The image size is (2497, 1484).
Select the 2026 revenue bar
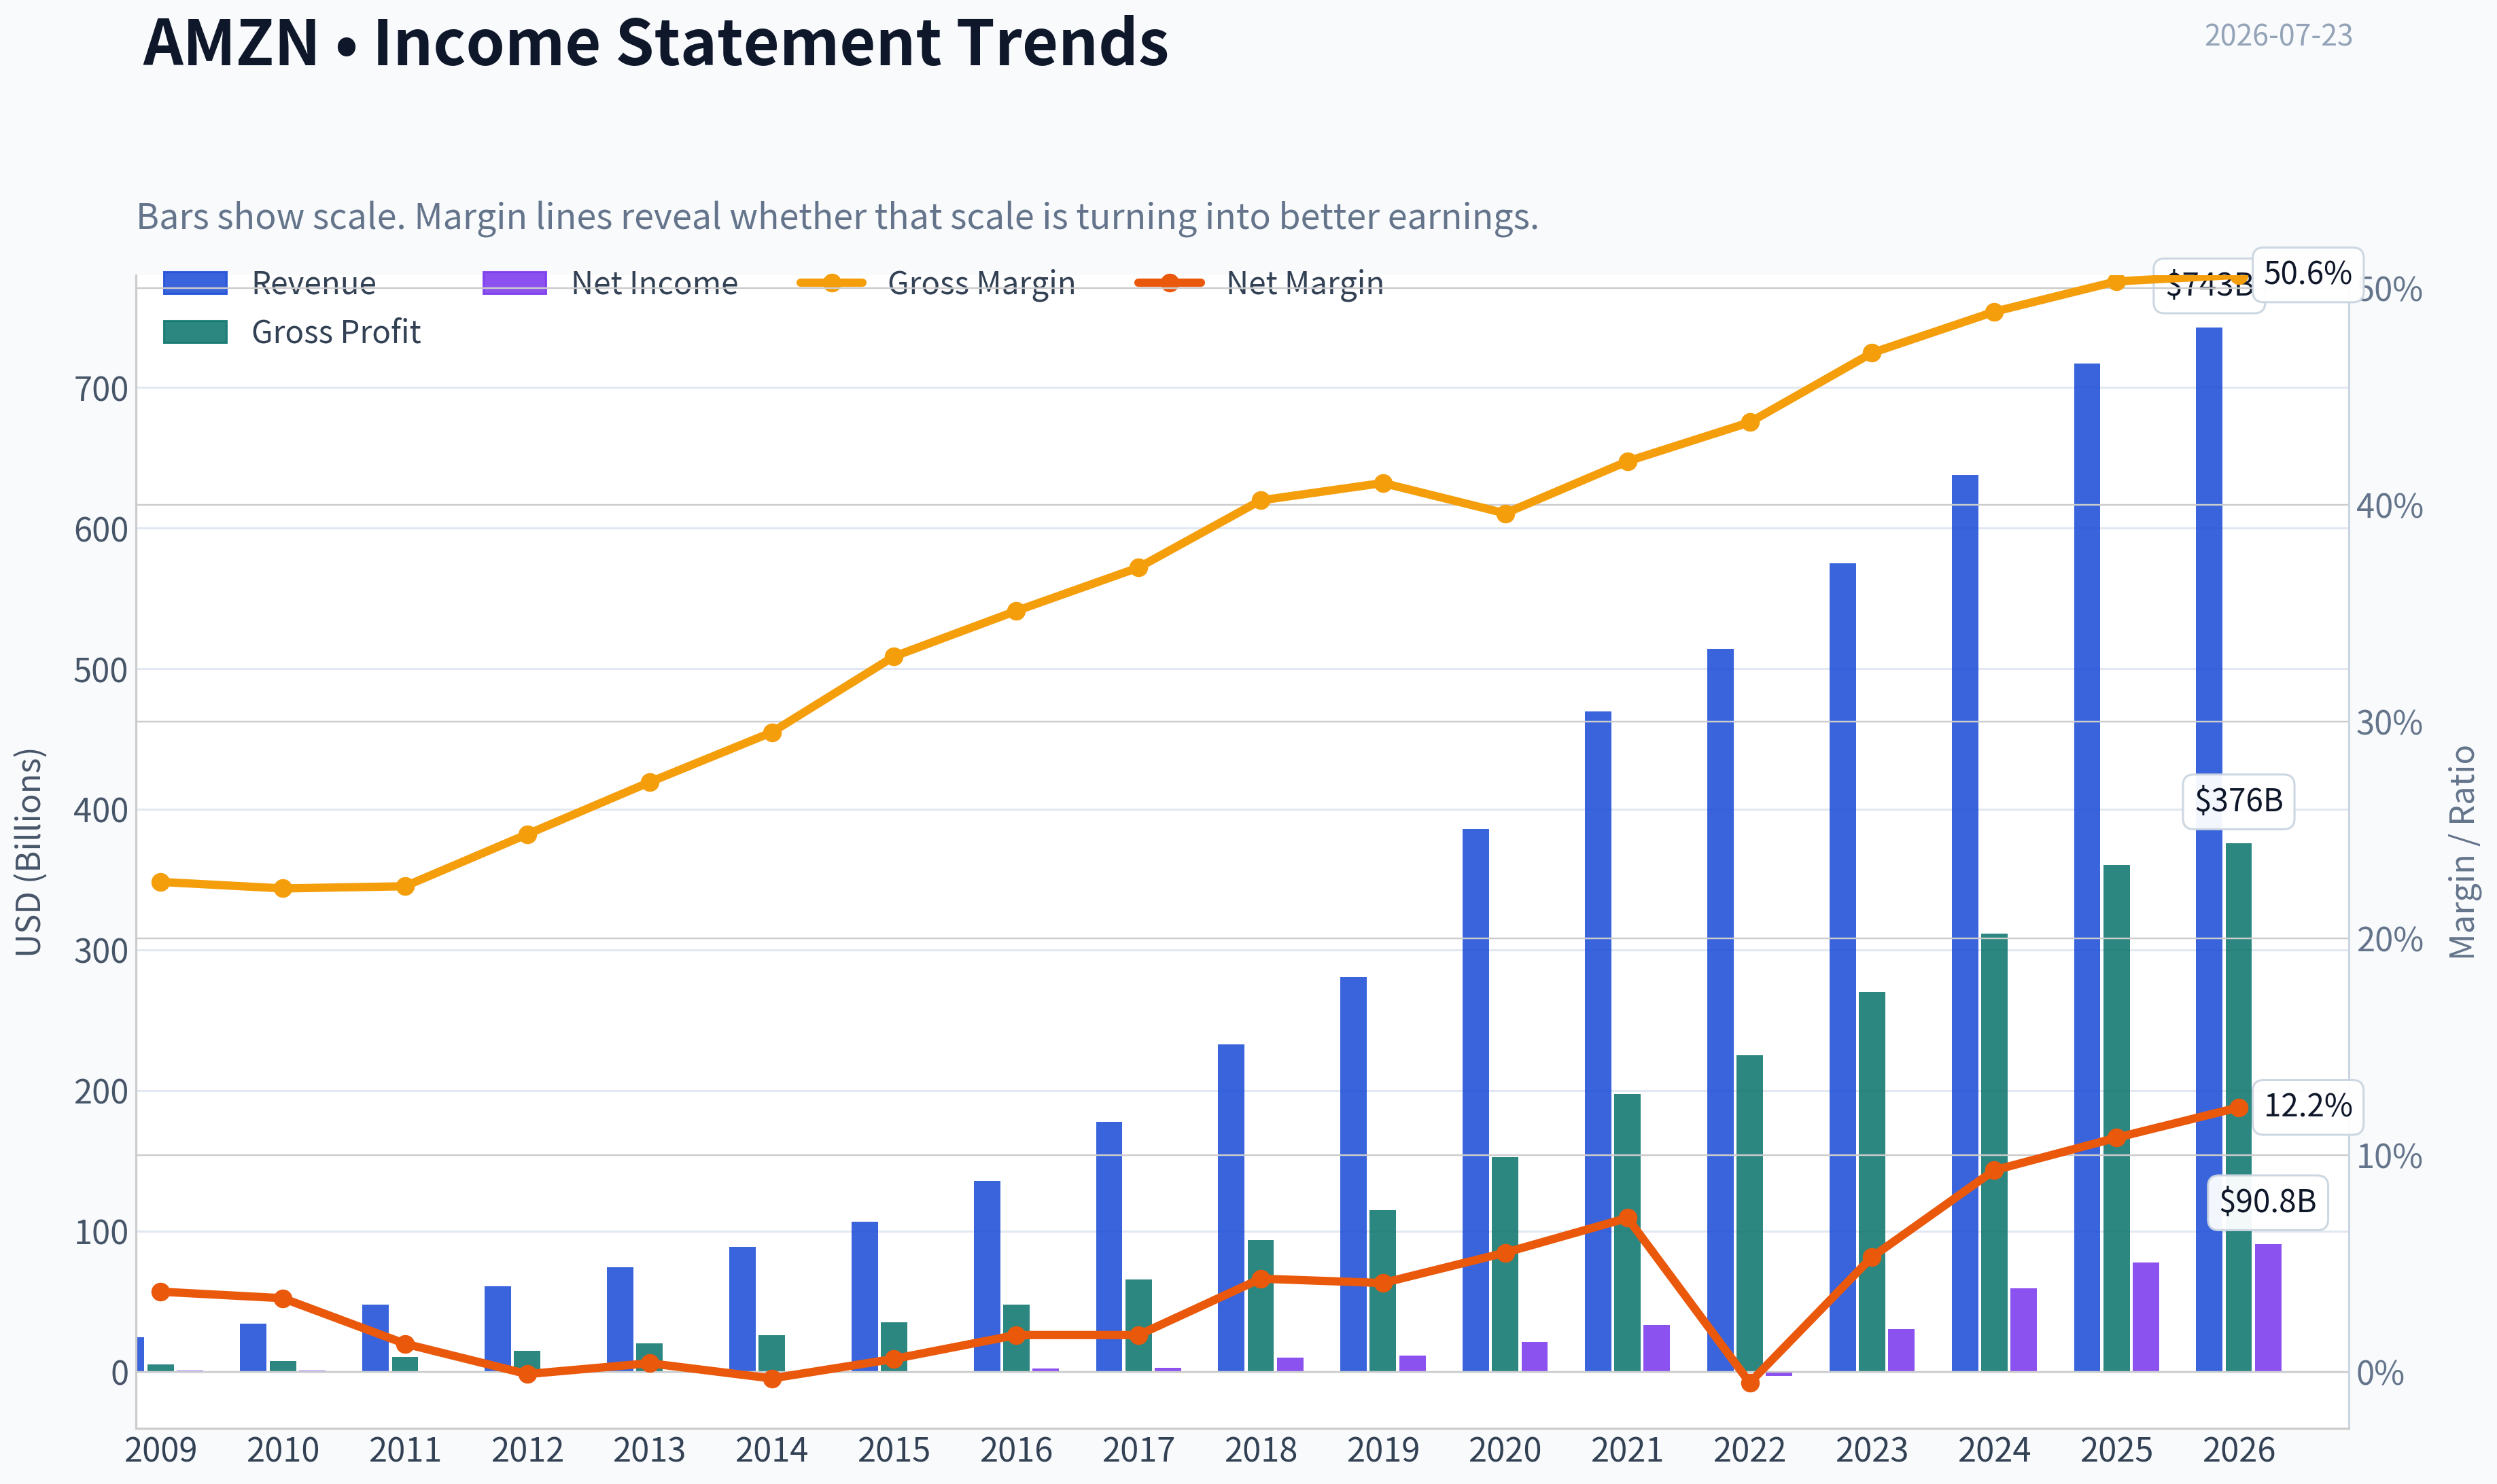(2208, 849)
